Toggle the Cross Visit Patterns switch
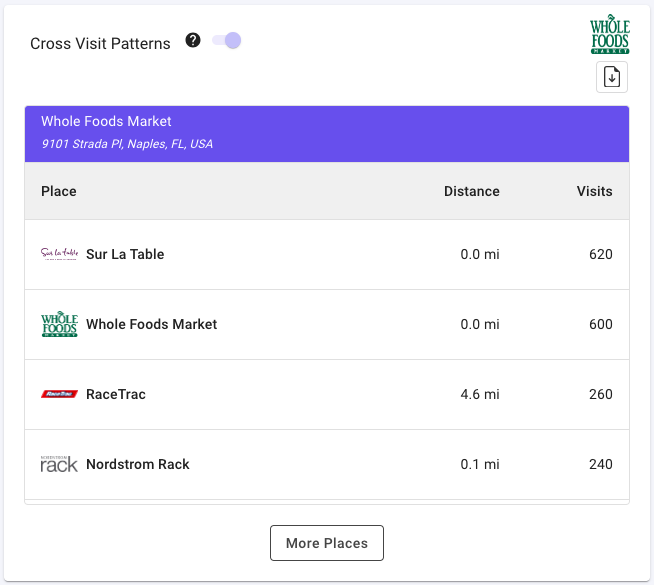This screenshot has height=585, width=654. click(x=227, y=41)
